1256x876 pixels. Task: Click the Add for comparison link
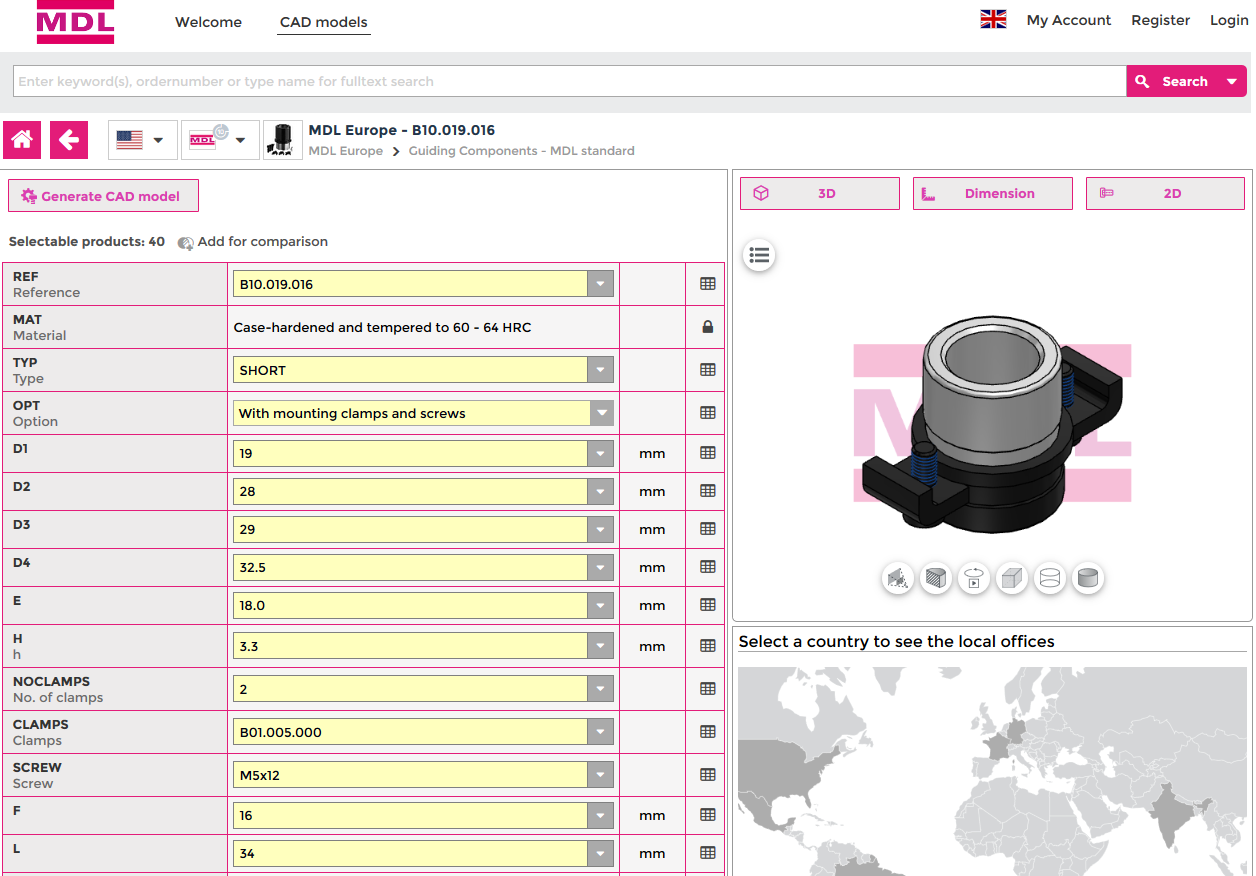coord(253,242)
